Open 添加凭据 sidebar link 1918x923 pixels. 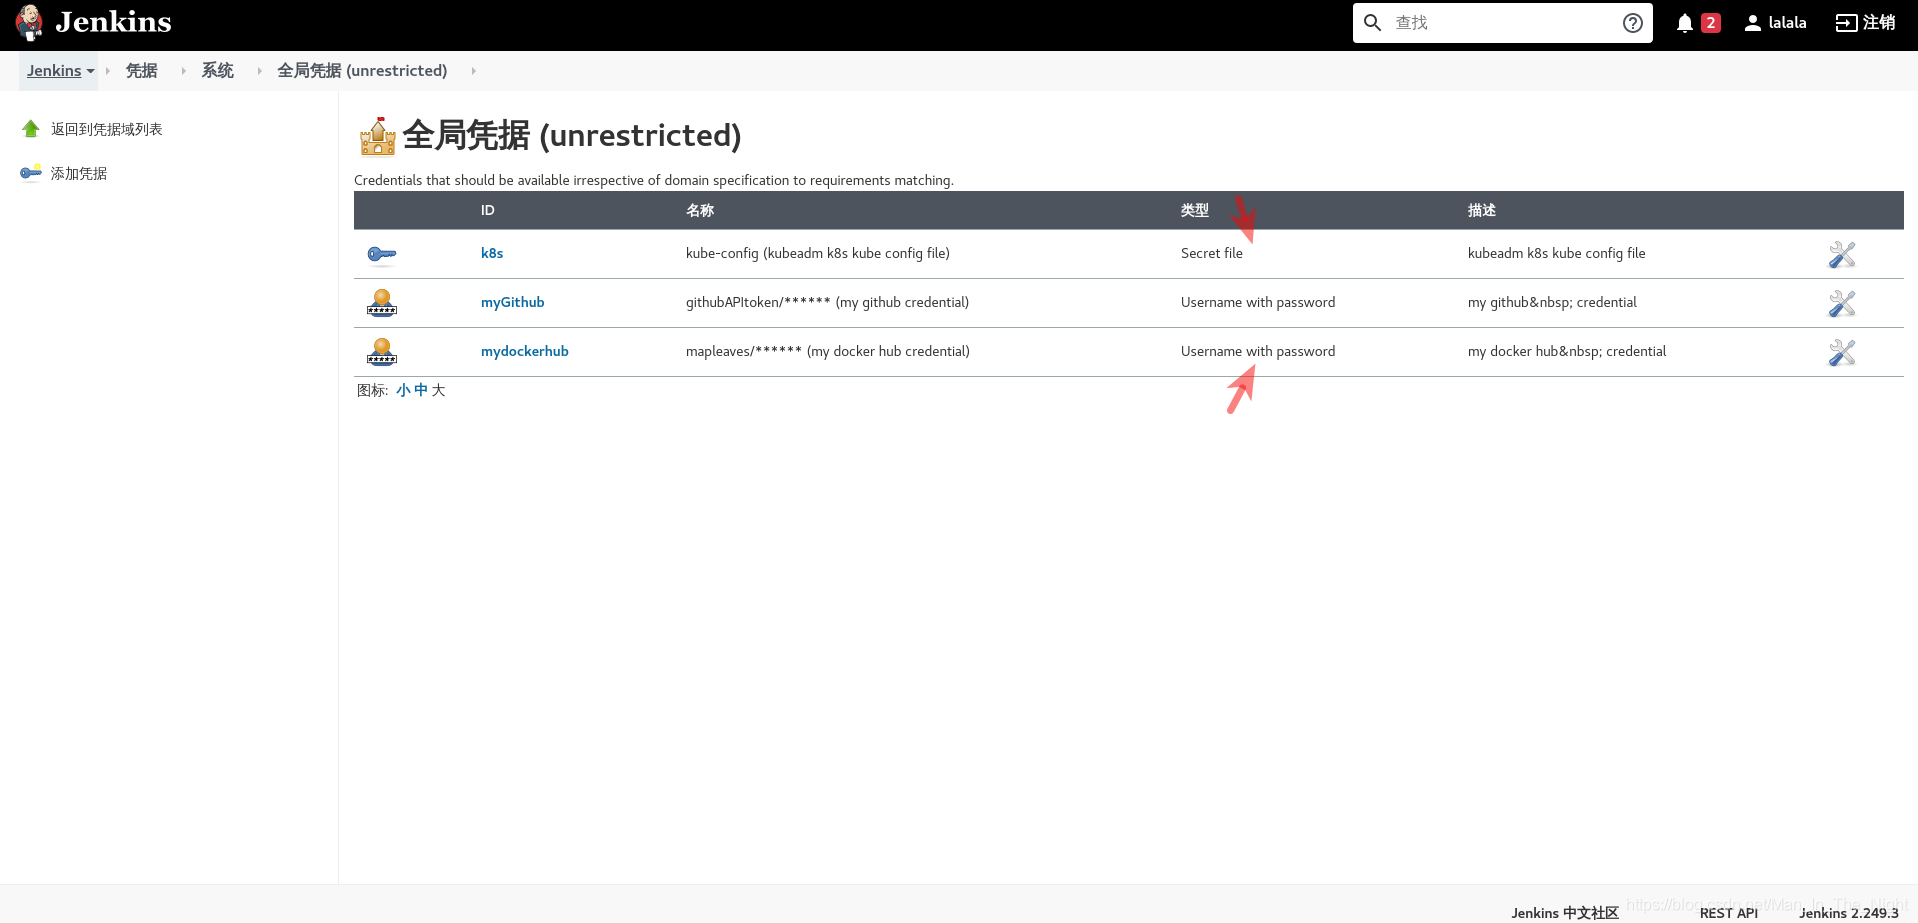(79, 173)
